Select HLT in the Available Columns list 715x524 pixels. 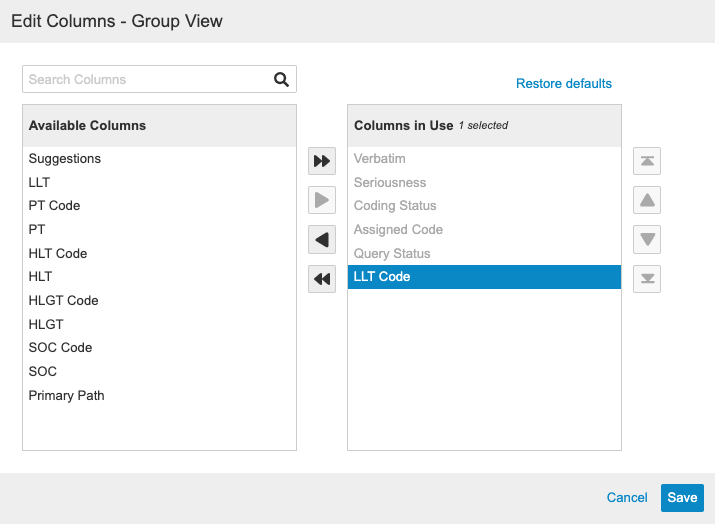click(x=41, y=277)
